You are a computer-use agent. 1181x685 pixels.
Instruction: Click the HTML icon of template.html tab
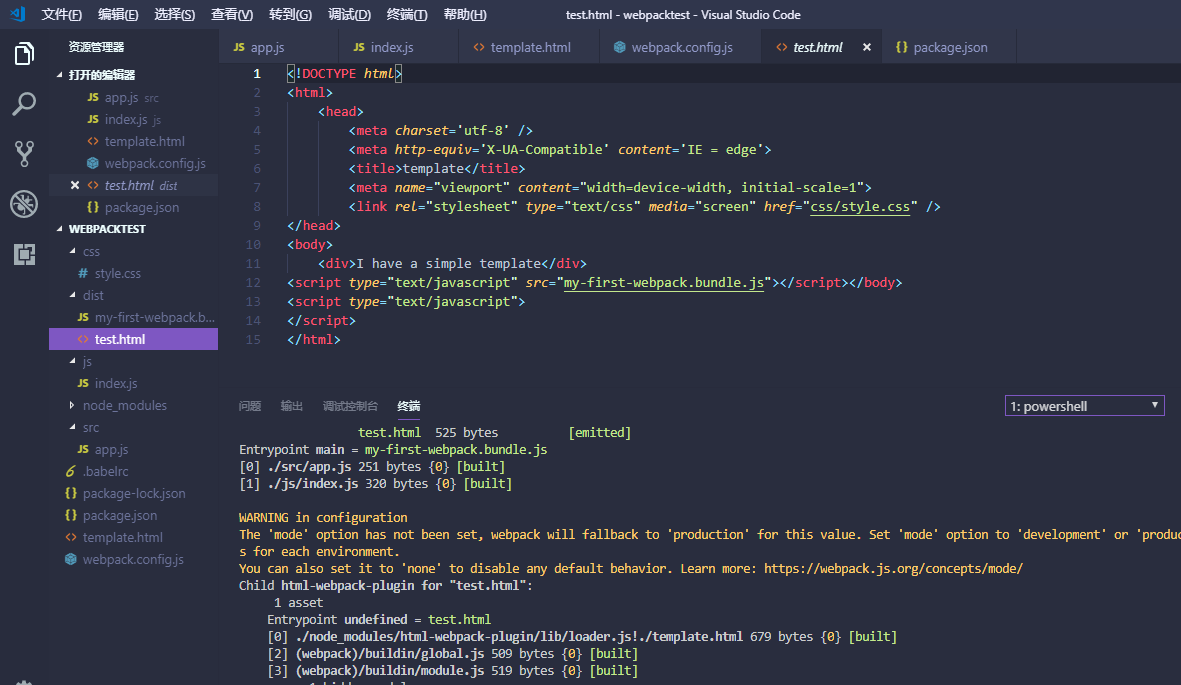478,47
